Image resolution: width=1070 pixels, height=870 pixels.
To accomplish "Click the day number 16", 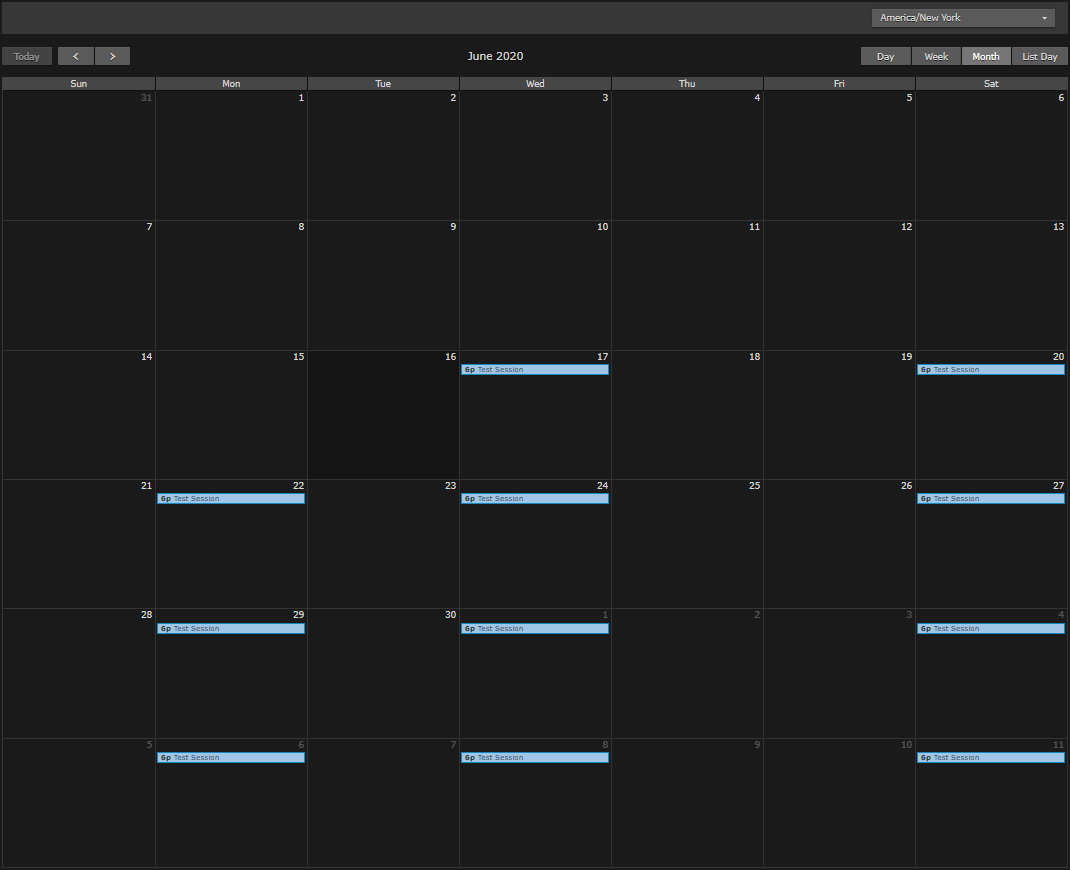I will pos(450,357).
